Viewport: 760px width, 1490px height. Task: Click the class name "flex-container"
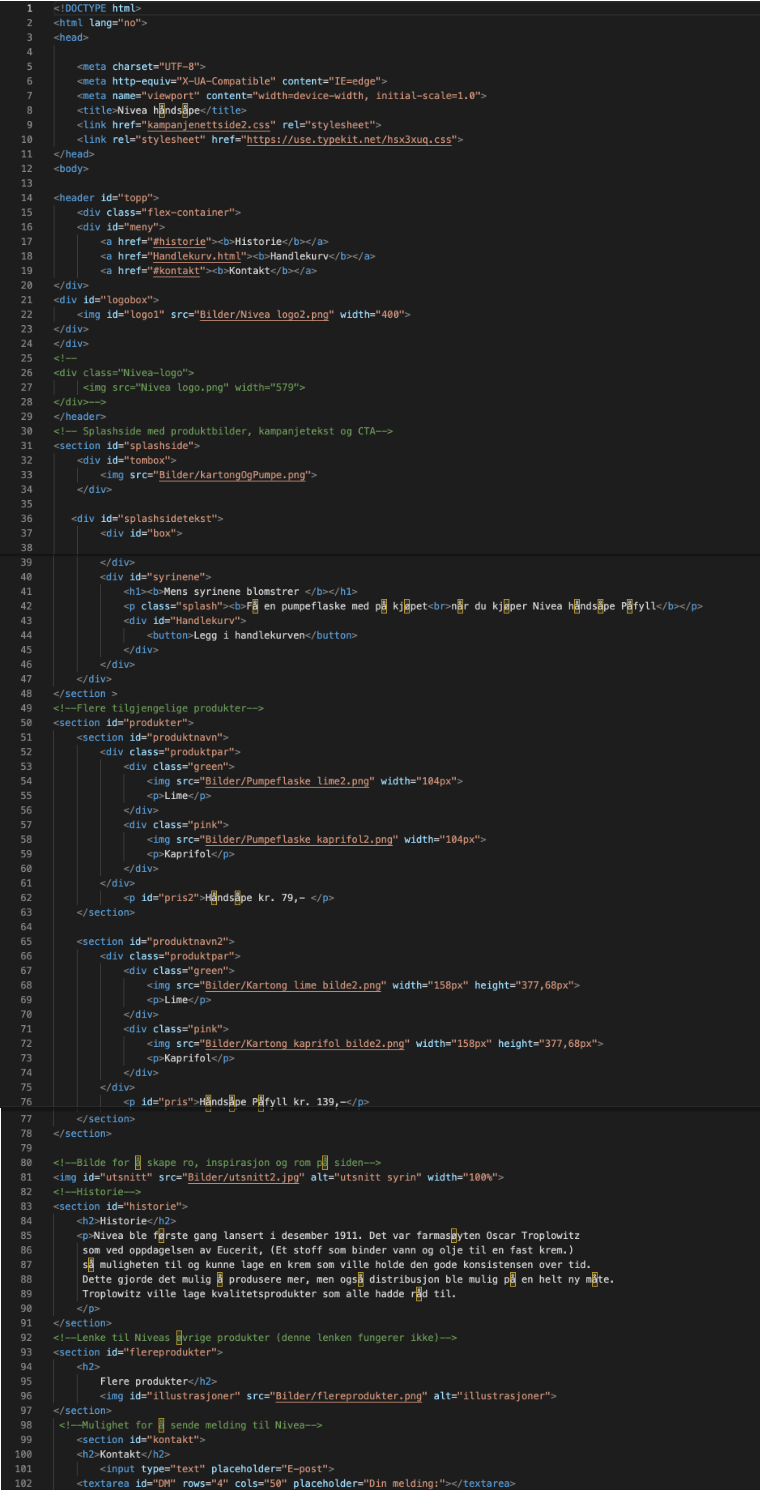point(187,212)
